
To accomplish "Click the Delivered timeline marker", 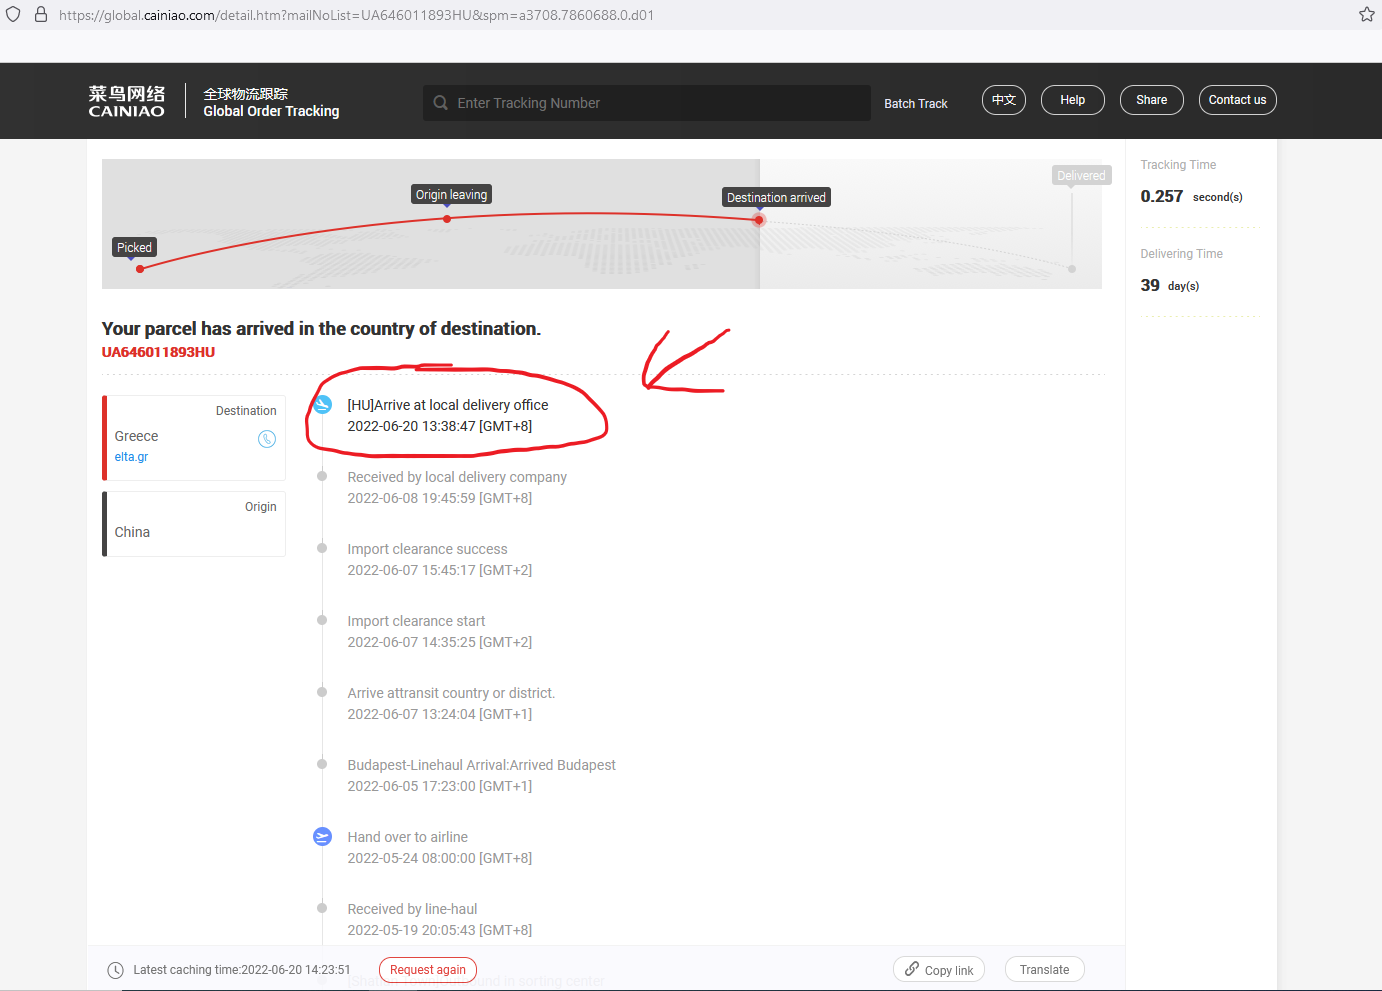I will tap(1082, 176).
